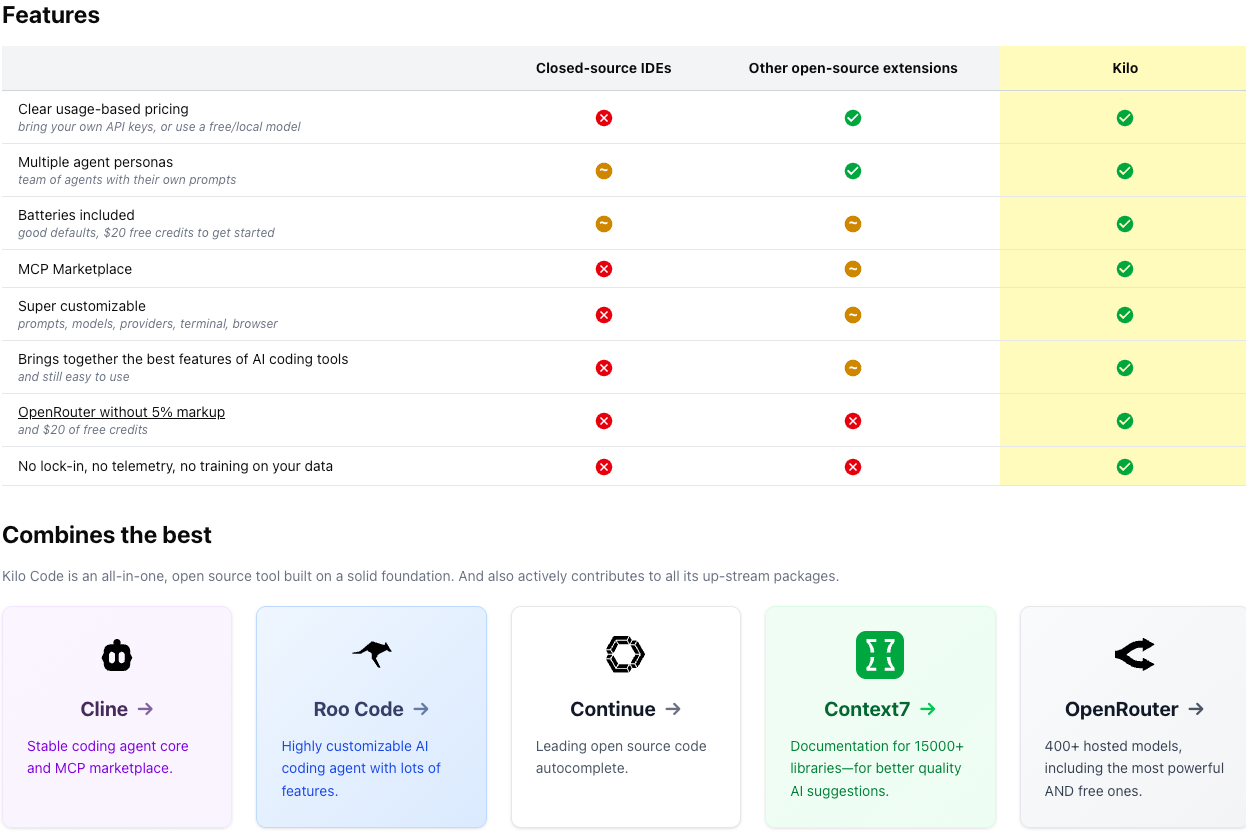Click 'bring your own API keys' subtitle text
1246x834 pixels.
(159, 127)
